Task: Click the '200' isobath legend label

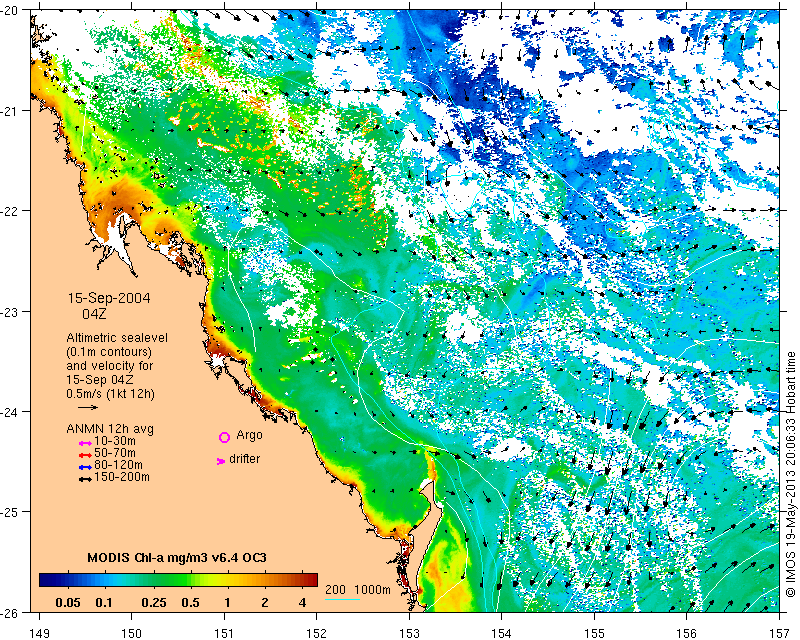Action: coord(335,589)
